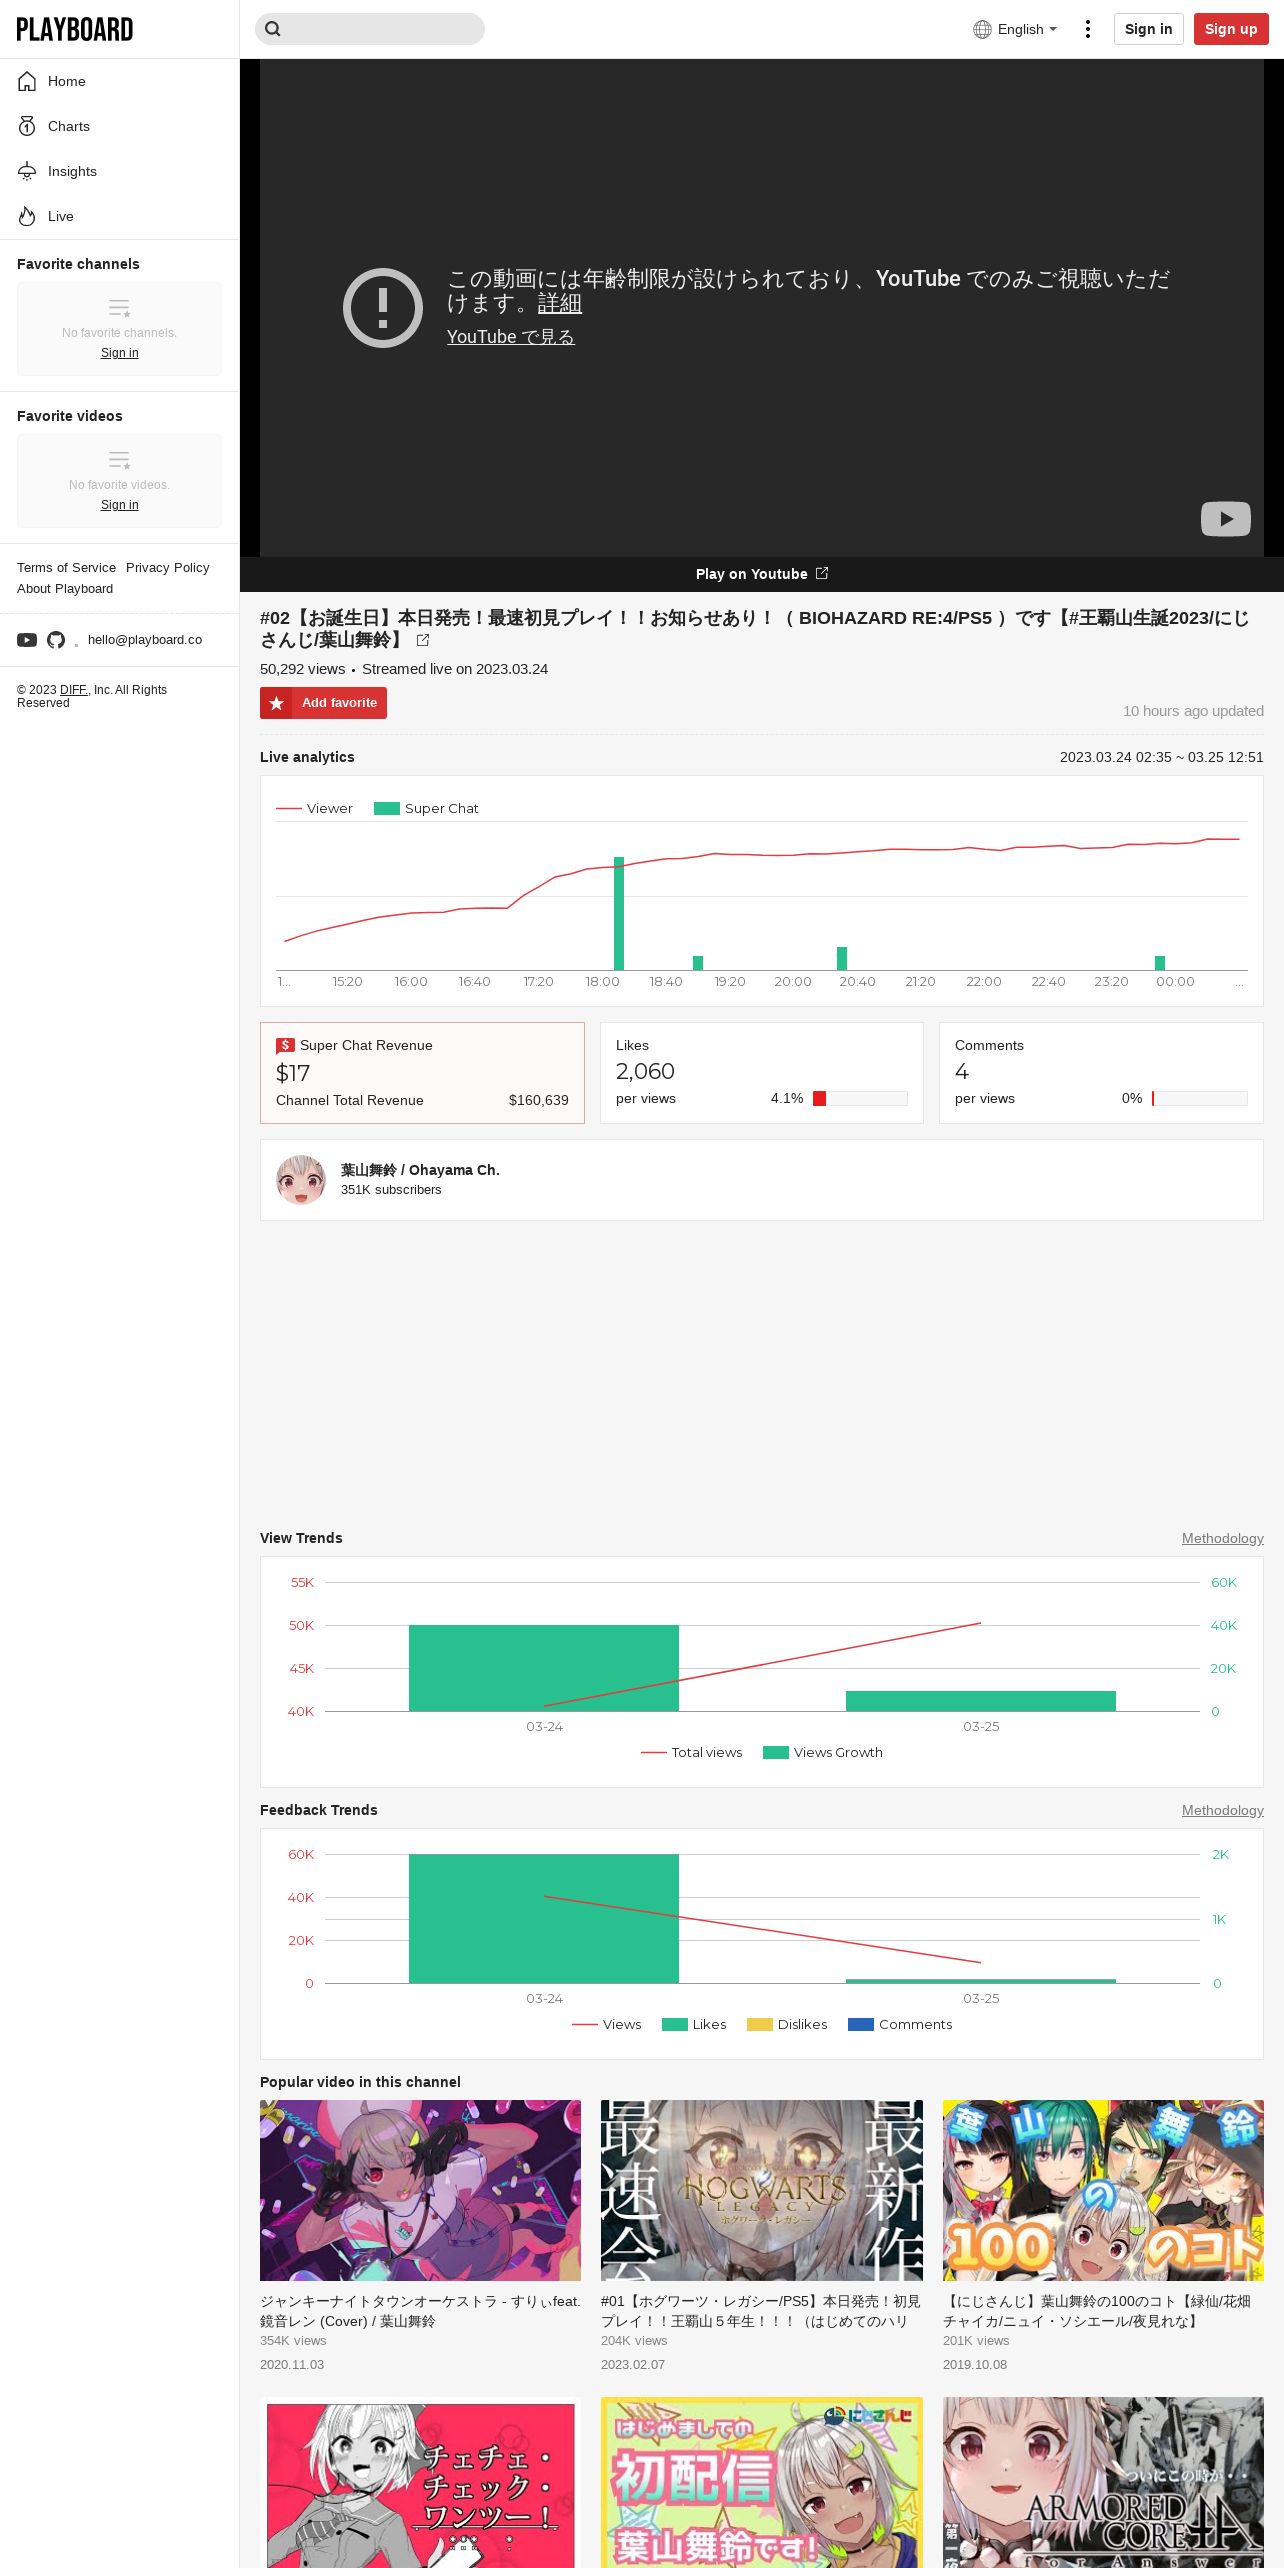Open Methodology link for Feedback Trends
The image size is (1284, 2568).
[1223, 1810]
